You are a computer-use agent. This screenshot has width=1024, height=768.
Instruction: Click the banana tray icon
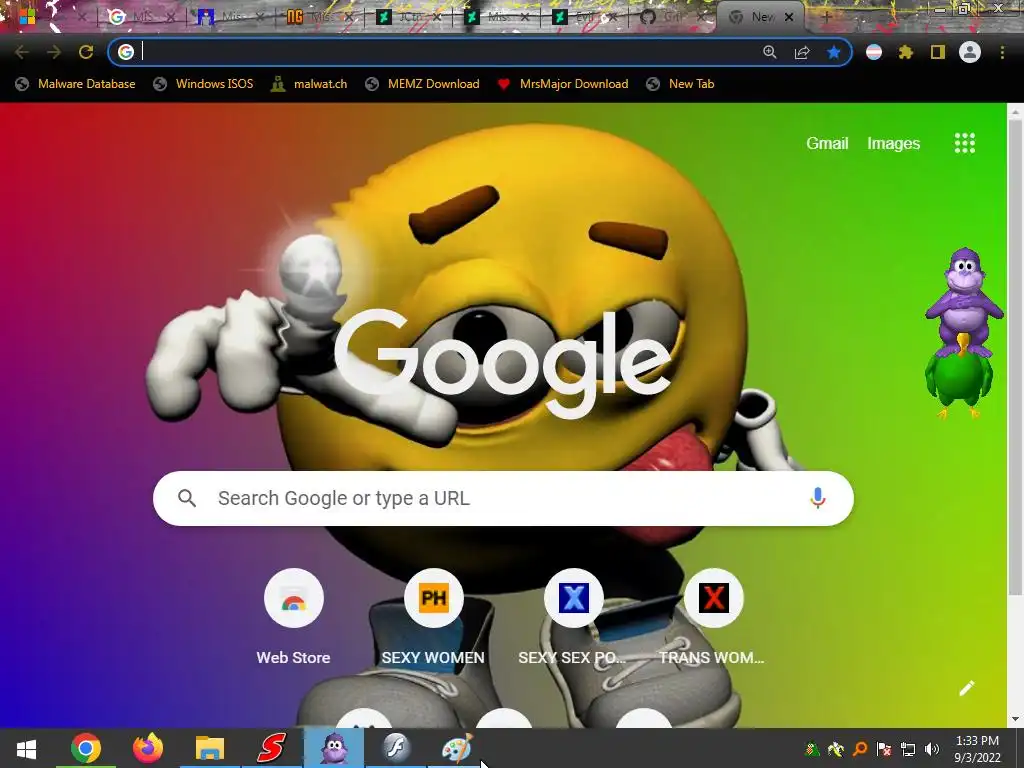tap(836, 749)
